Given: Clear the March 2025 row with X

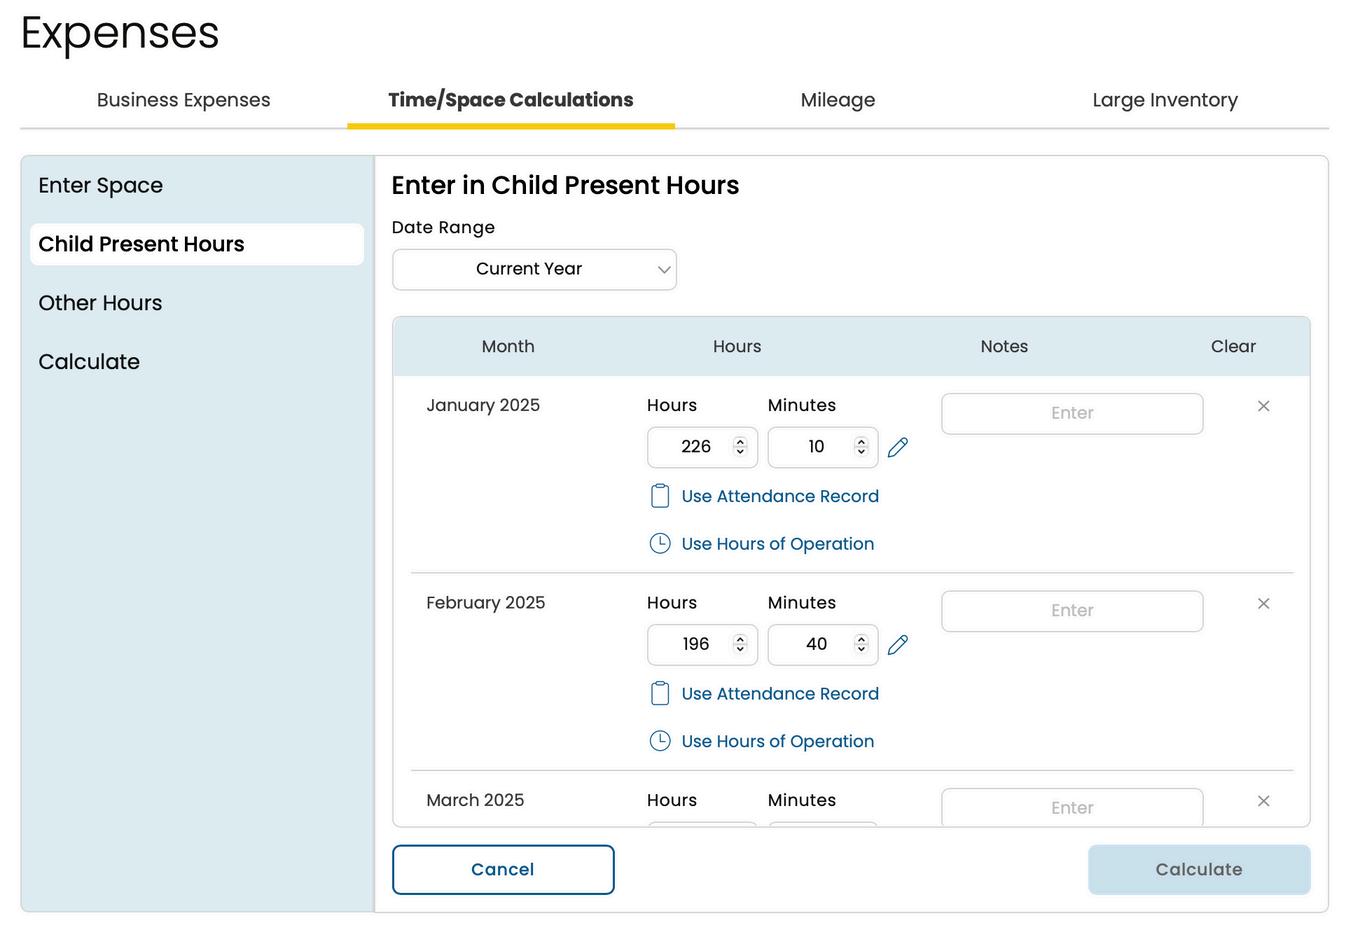Looking at the screenshot, I should coord(1263,801).
